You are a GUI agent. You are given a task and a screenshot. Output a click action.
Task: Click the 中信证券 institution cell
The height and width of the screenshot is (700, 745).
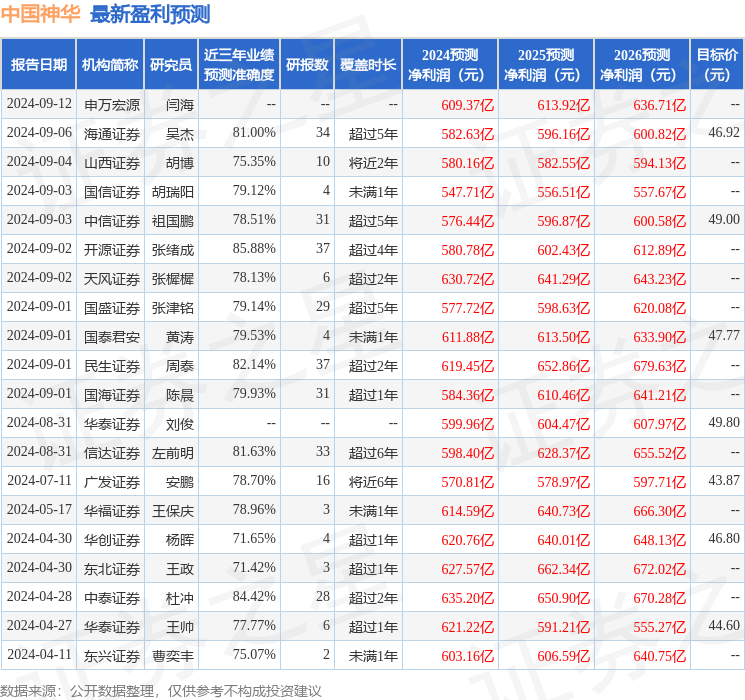click(112, 221)
